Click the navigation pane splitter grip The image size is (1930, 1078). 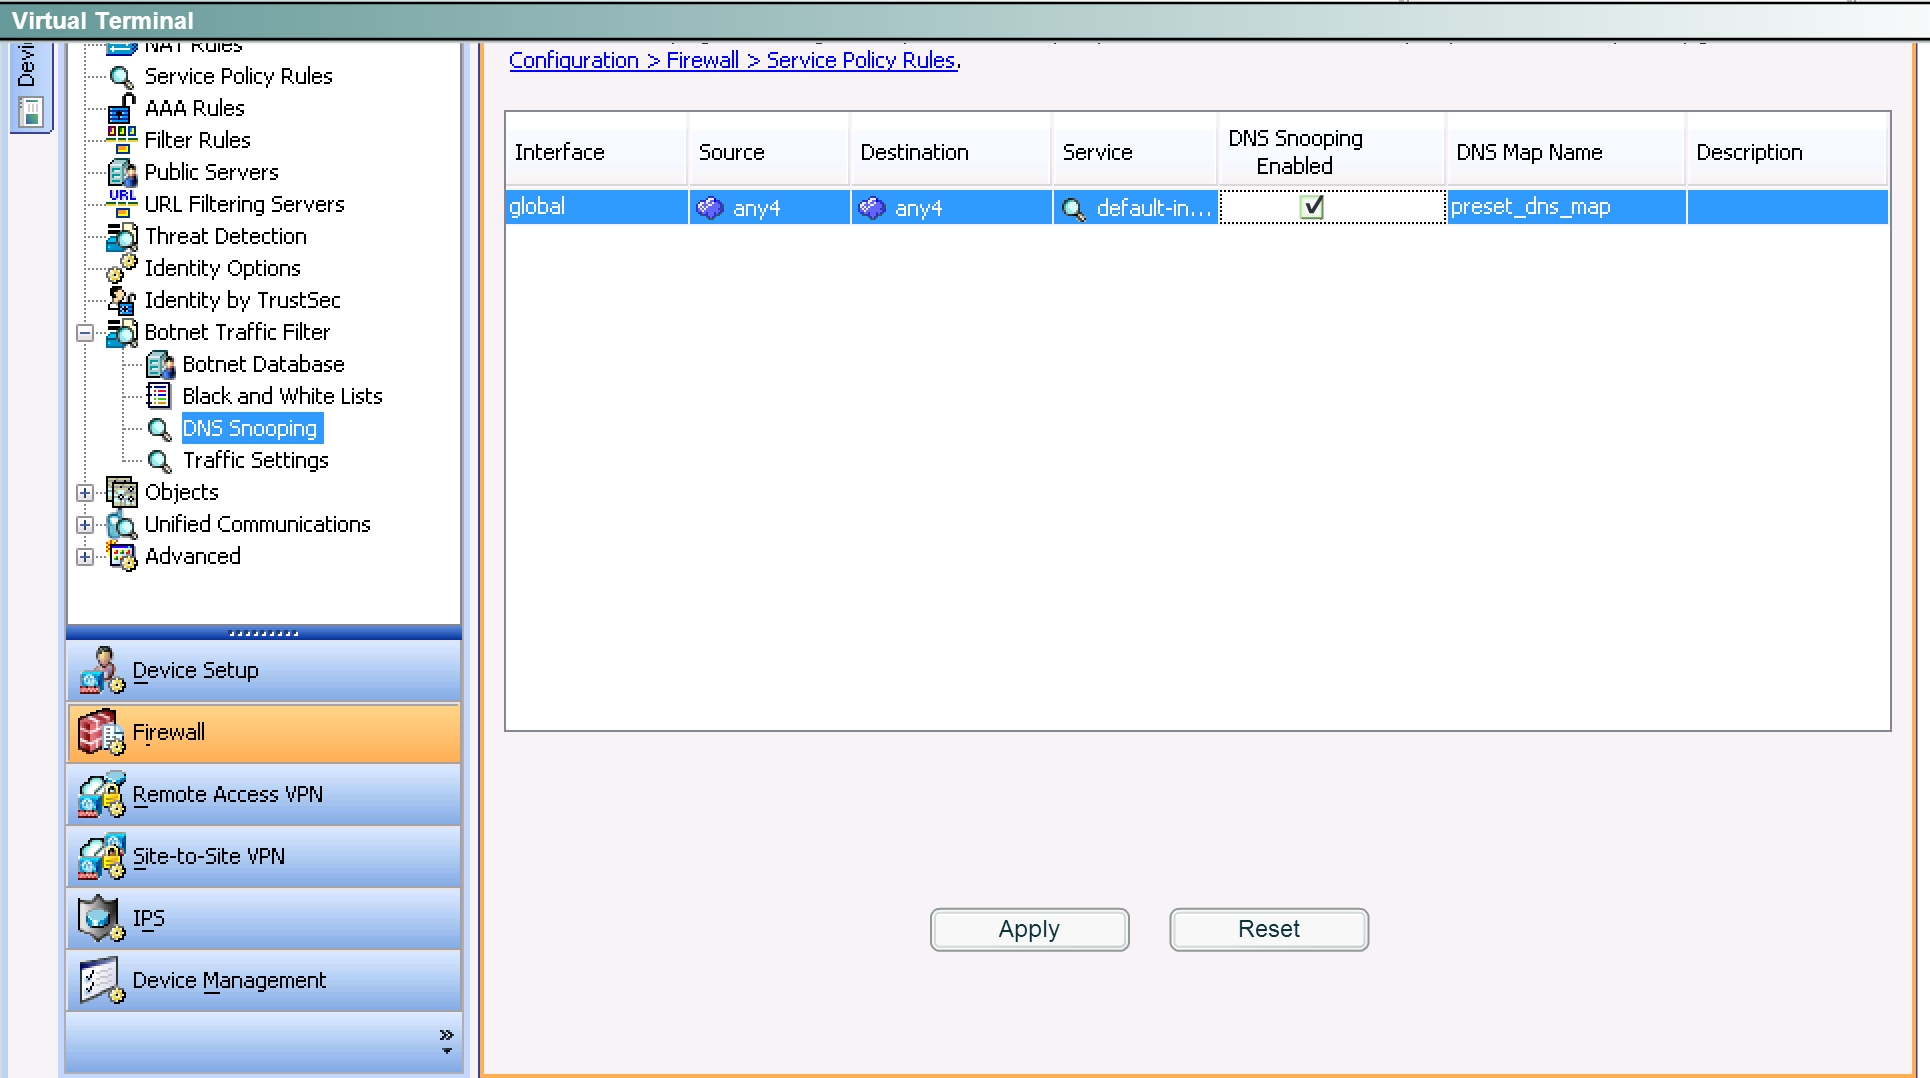pyautogui.click(x=264, y=633)
